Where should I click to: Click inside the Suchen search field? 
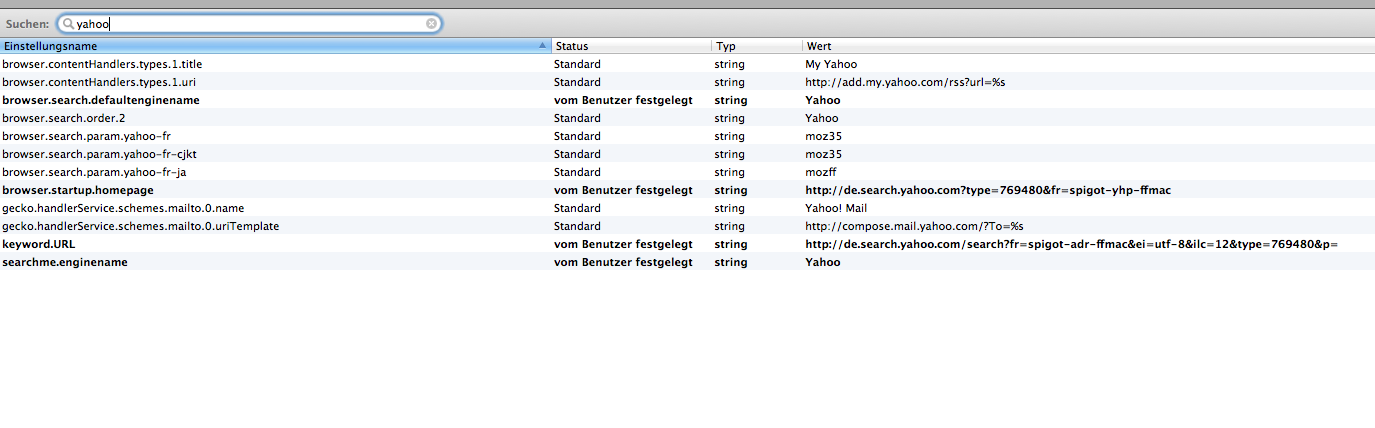pyautogui.click(x=250, y=23)
